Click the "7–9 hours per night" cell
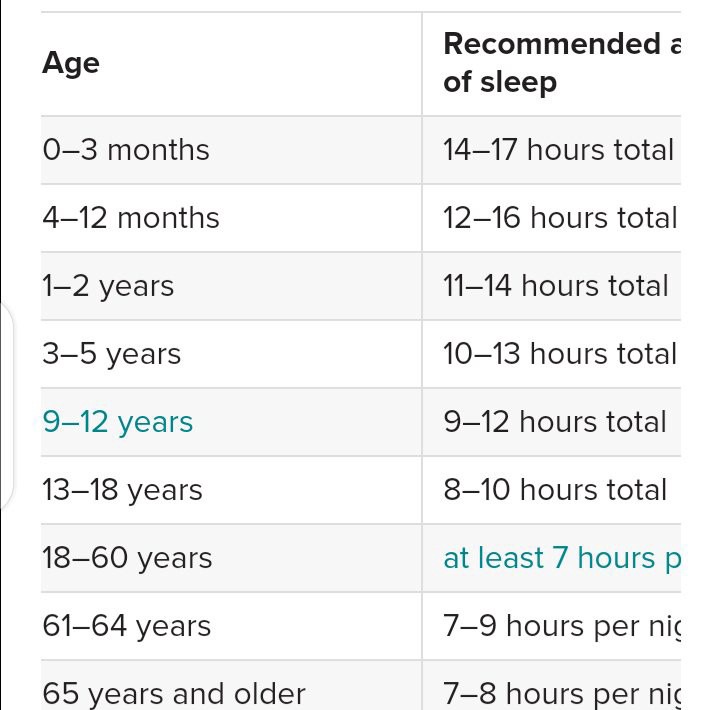Image resolution: width=720 pixels, height=710 pixels. [x=560, y=626]
